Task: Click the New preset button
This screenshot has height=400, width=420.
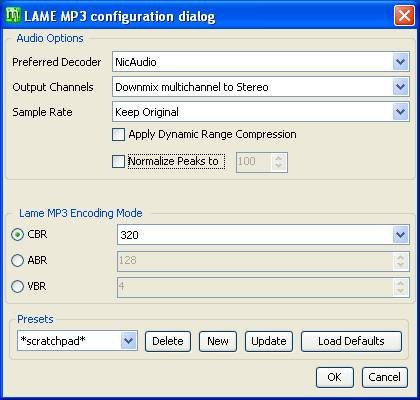Action: coord(218,341)
